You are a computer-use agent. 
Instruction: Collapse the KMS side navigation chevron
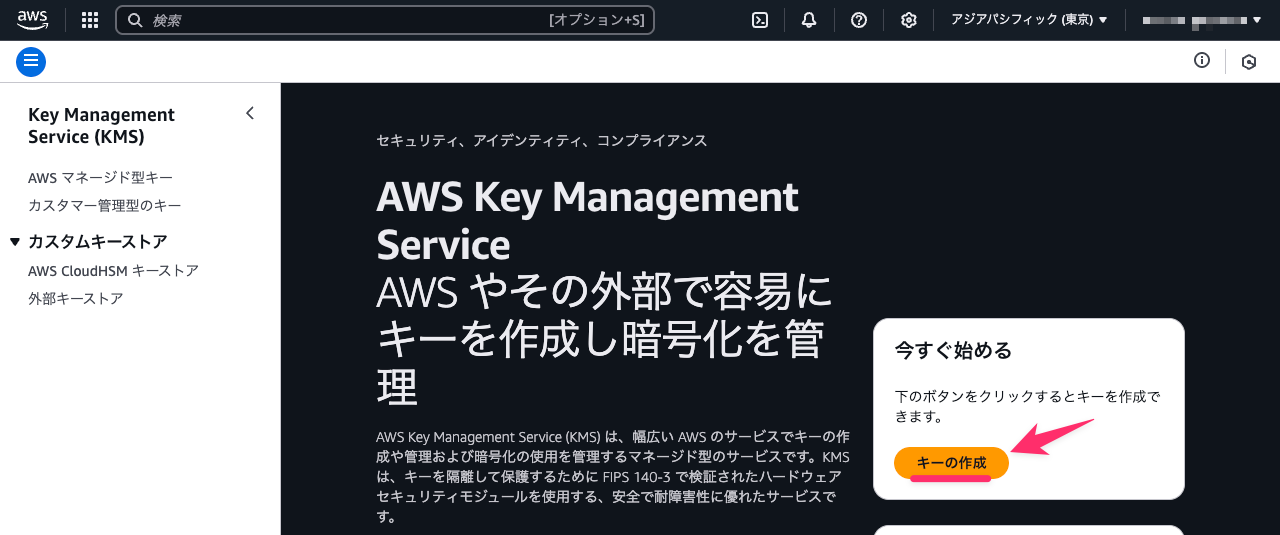click(250, 114)
